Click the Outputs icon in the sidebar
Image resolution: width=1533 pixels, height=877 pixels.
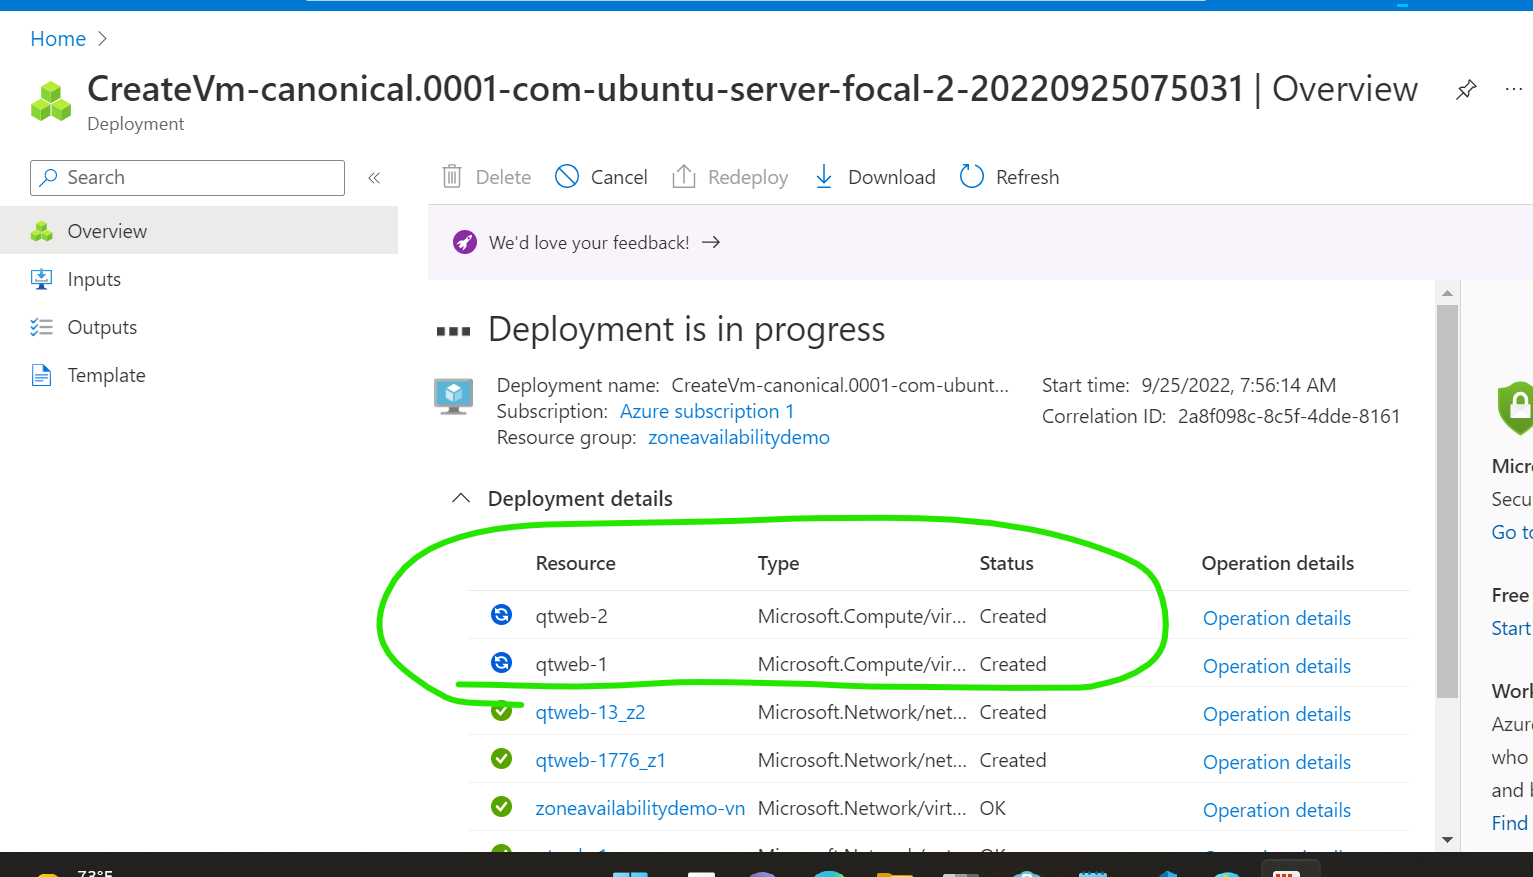tap(42, 327)
